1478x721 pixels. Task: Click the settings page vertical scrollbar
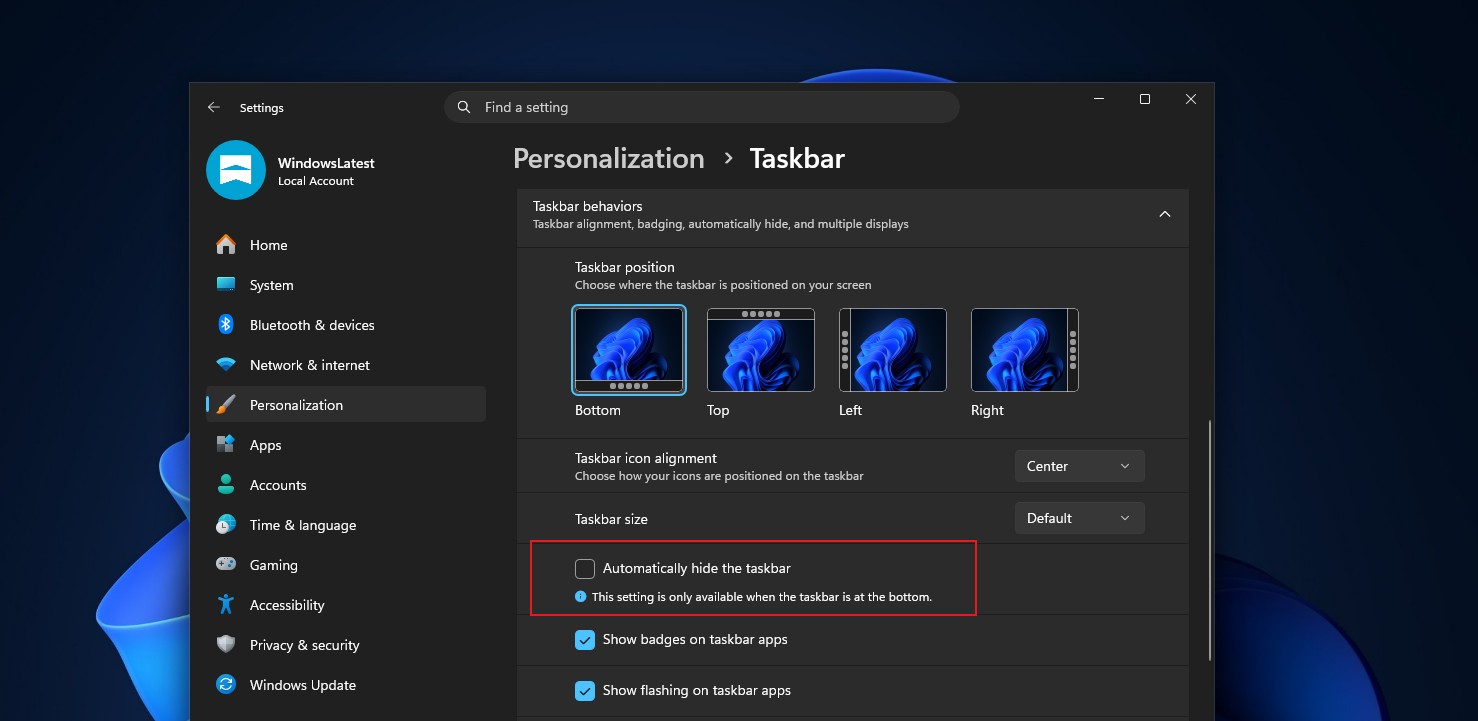tap(1210, 540)
